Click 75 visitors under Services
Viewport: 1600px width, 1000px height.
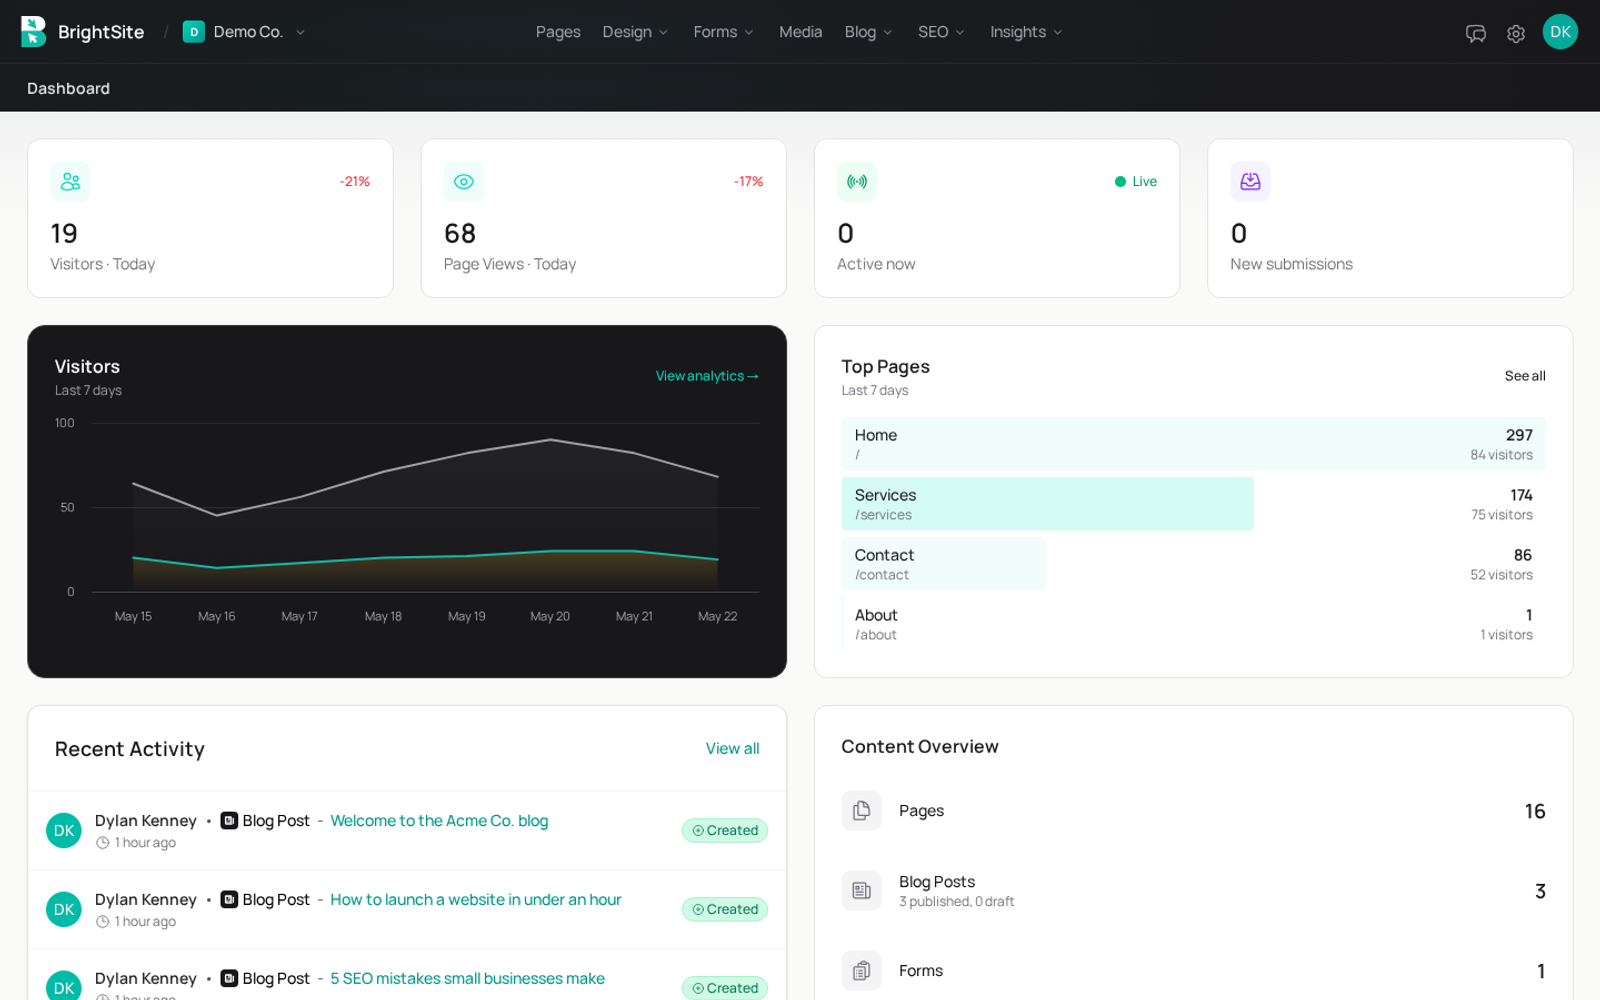[x=1501, y=515]
